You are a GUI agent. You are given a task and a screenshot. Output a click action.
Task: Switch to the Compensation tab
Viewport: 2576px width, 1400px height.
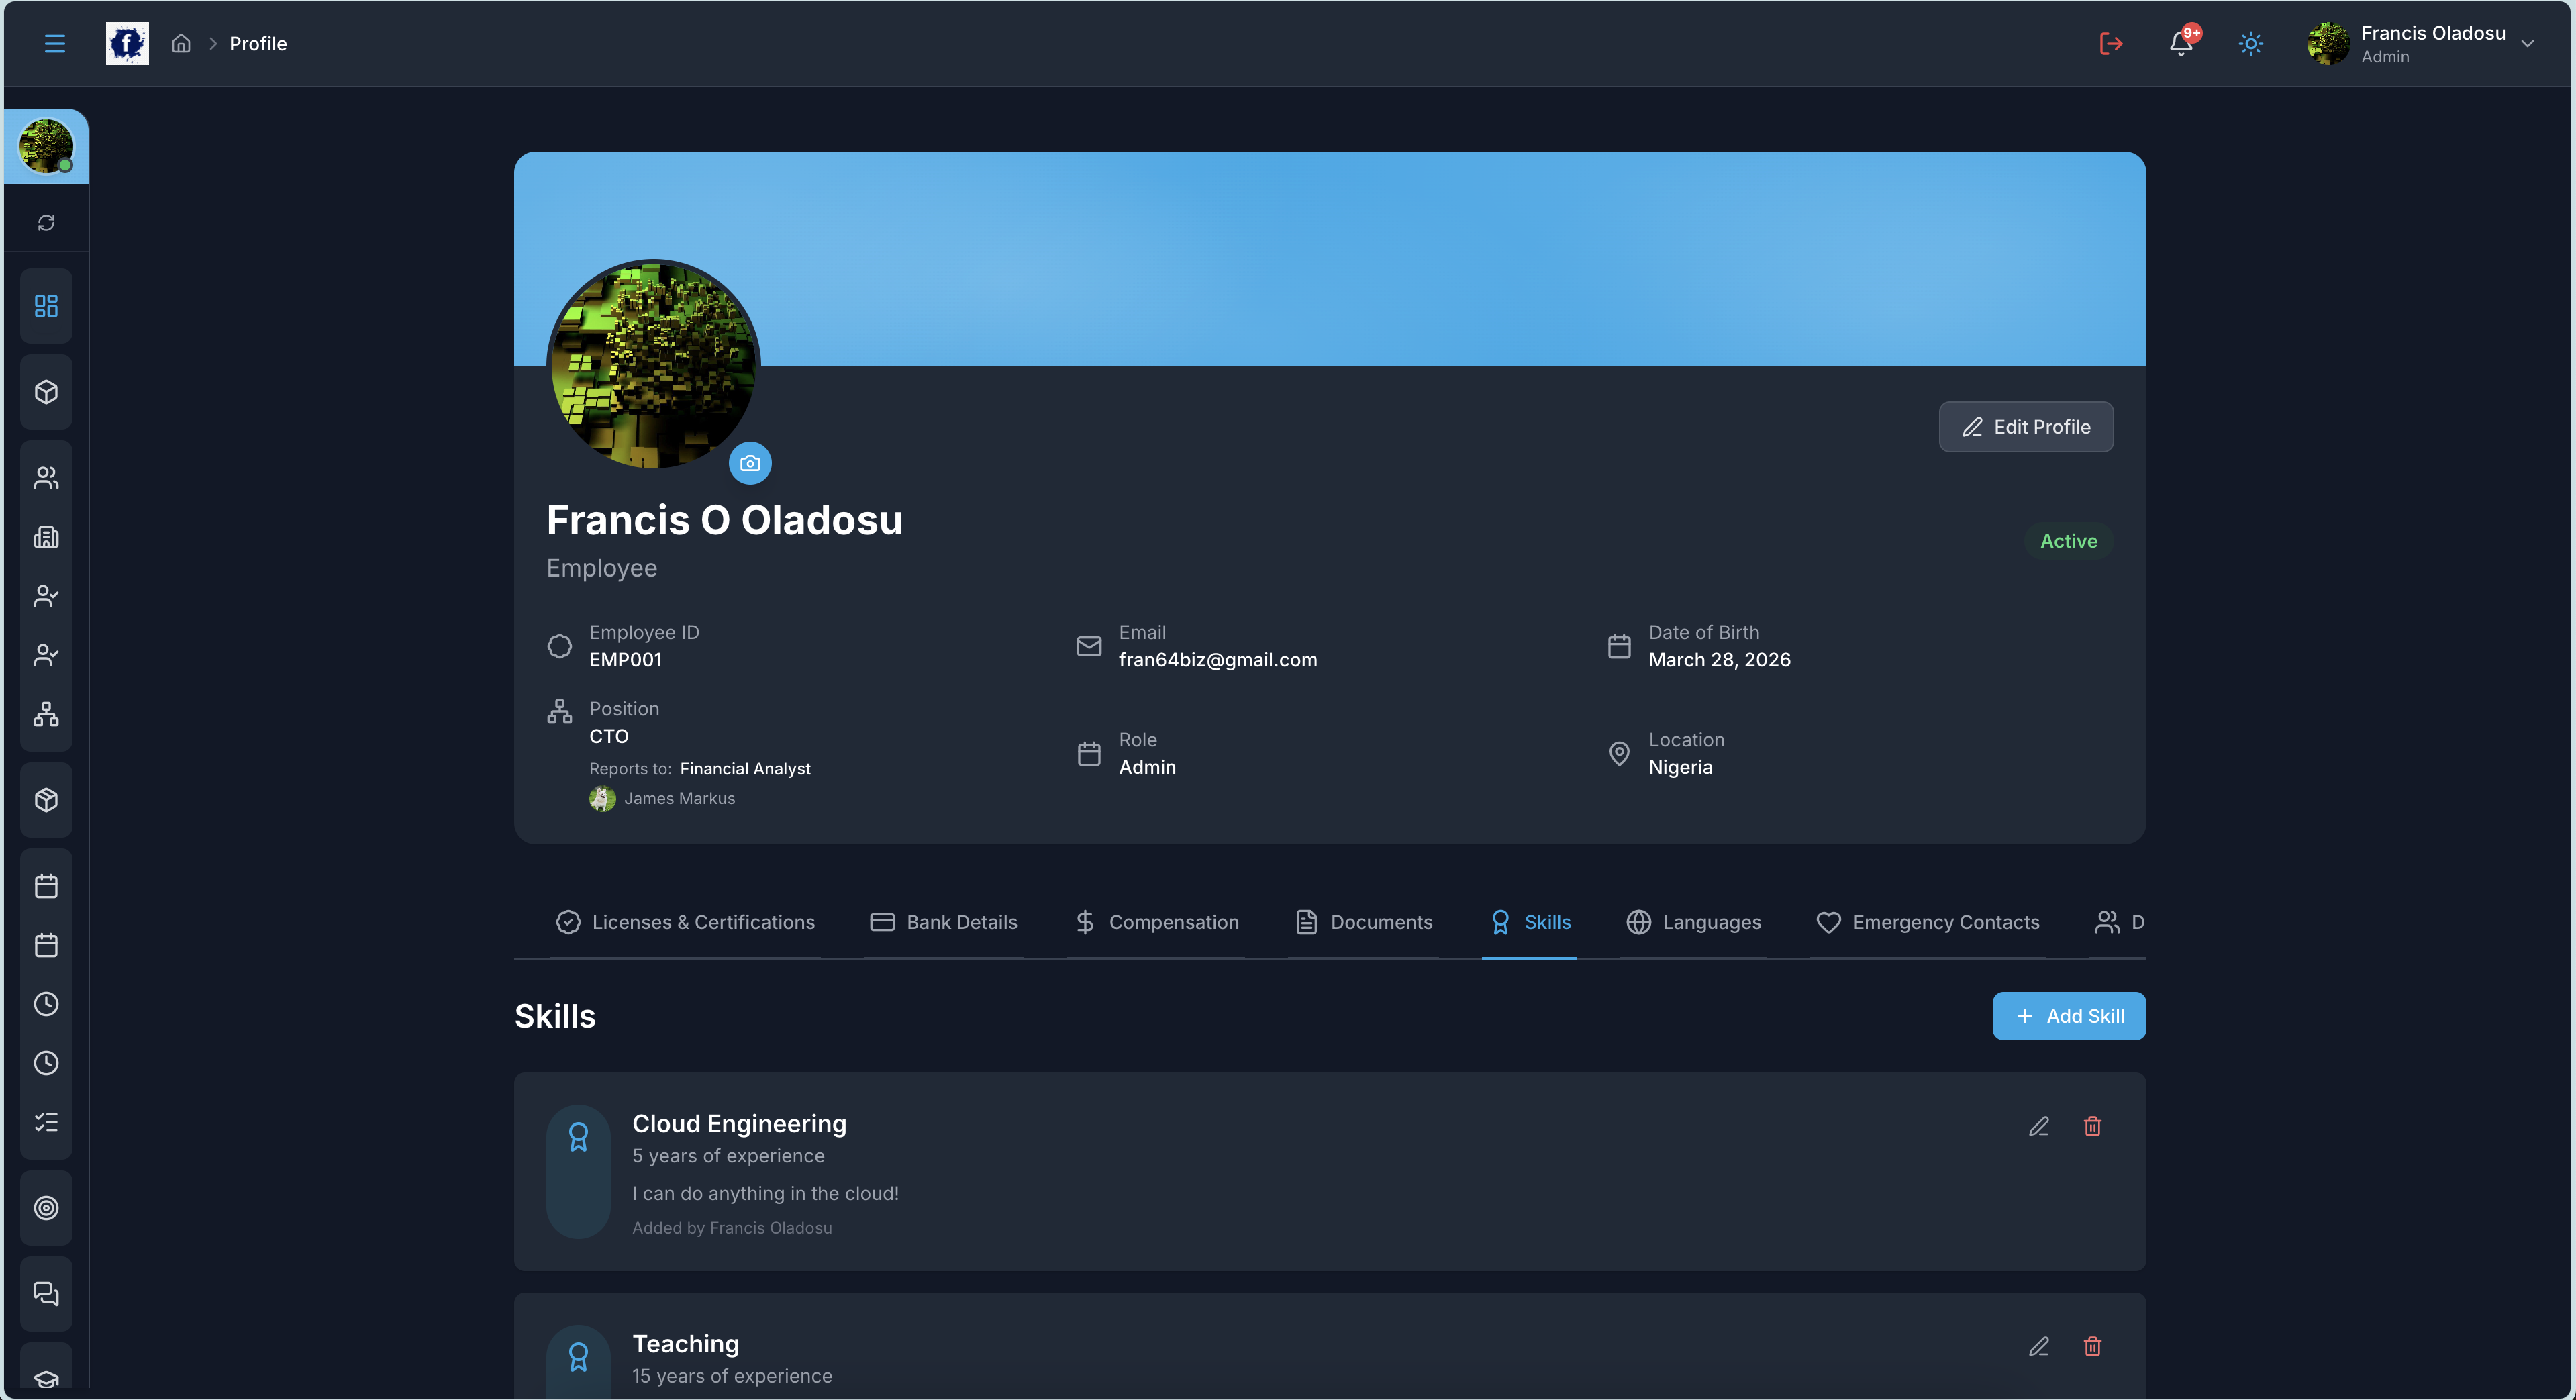click(1156, 922)
